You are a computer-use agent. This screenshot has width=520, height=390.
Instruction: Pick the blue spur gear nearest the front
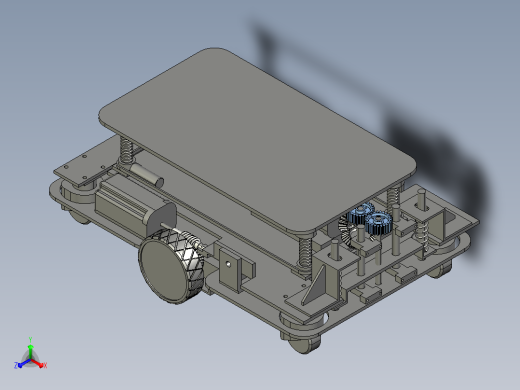point(378,223)
